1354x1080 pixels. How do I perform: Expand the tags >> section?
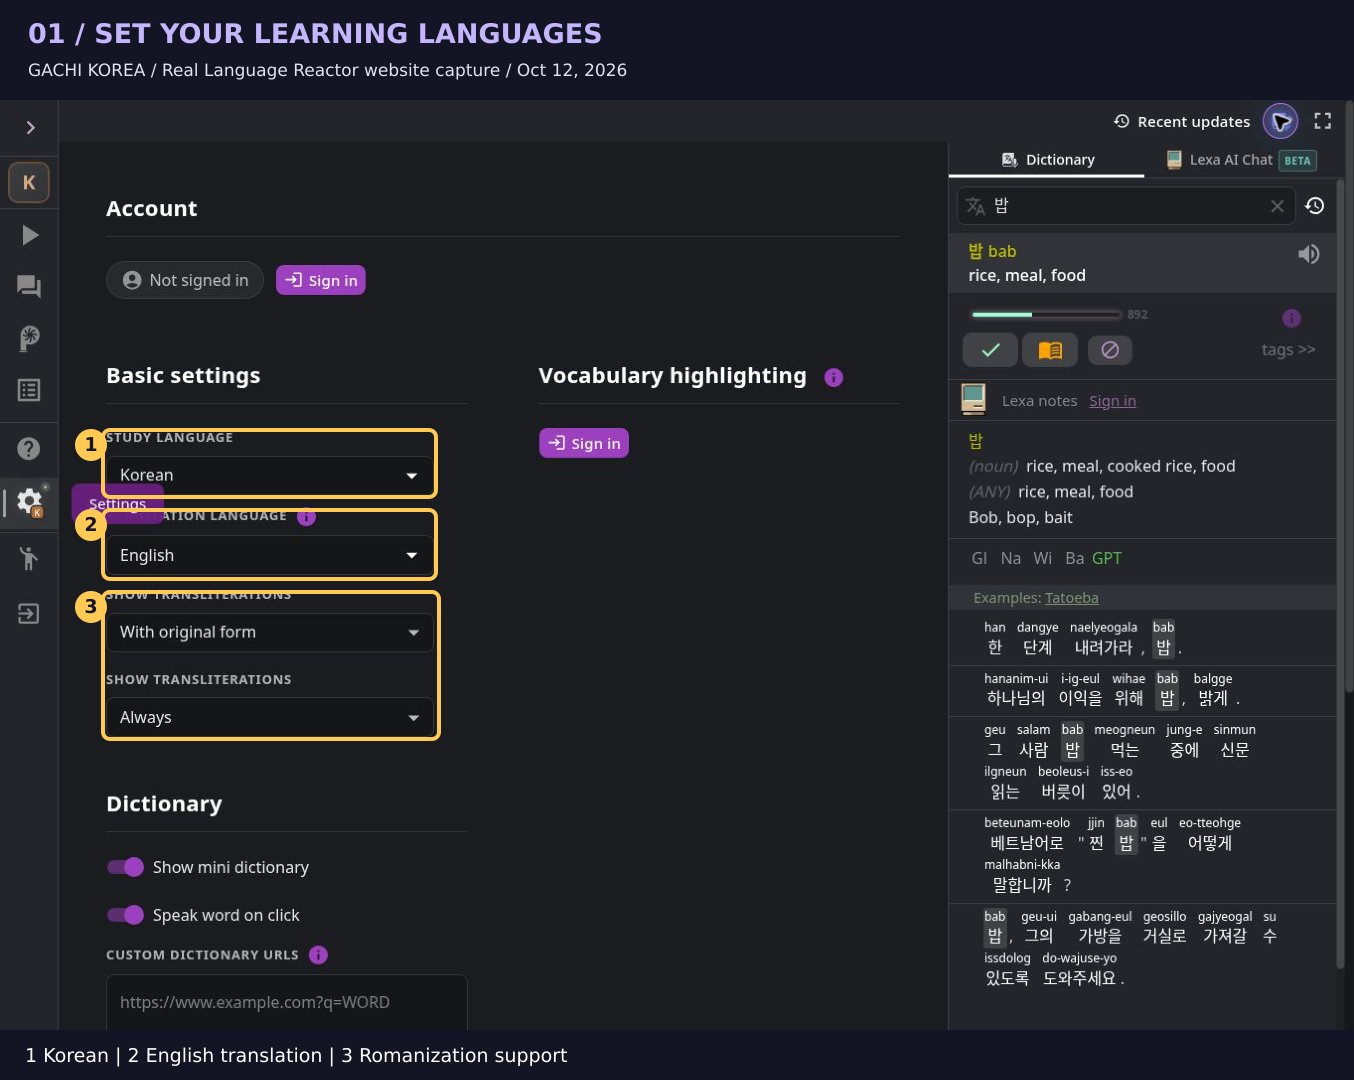click(x=1288, y=349)
